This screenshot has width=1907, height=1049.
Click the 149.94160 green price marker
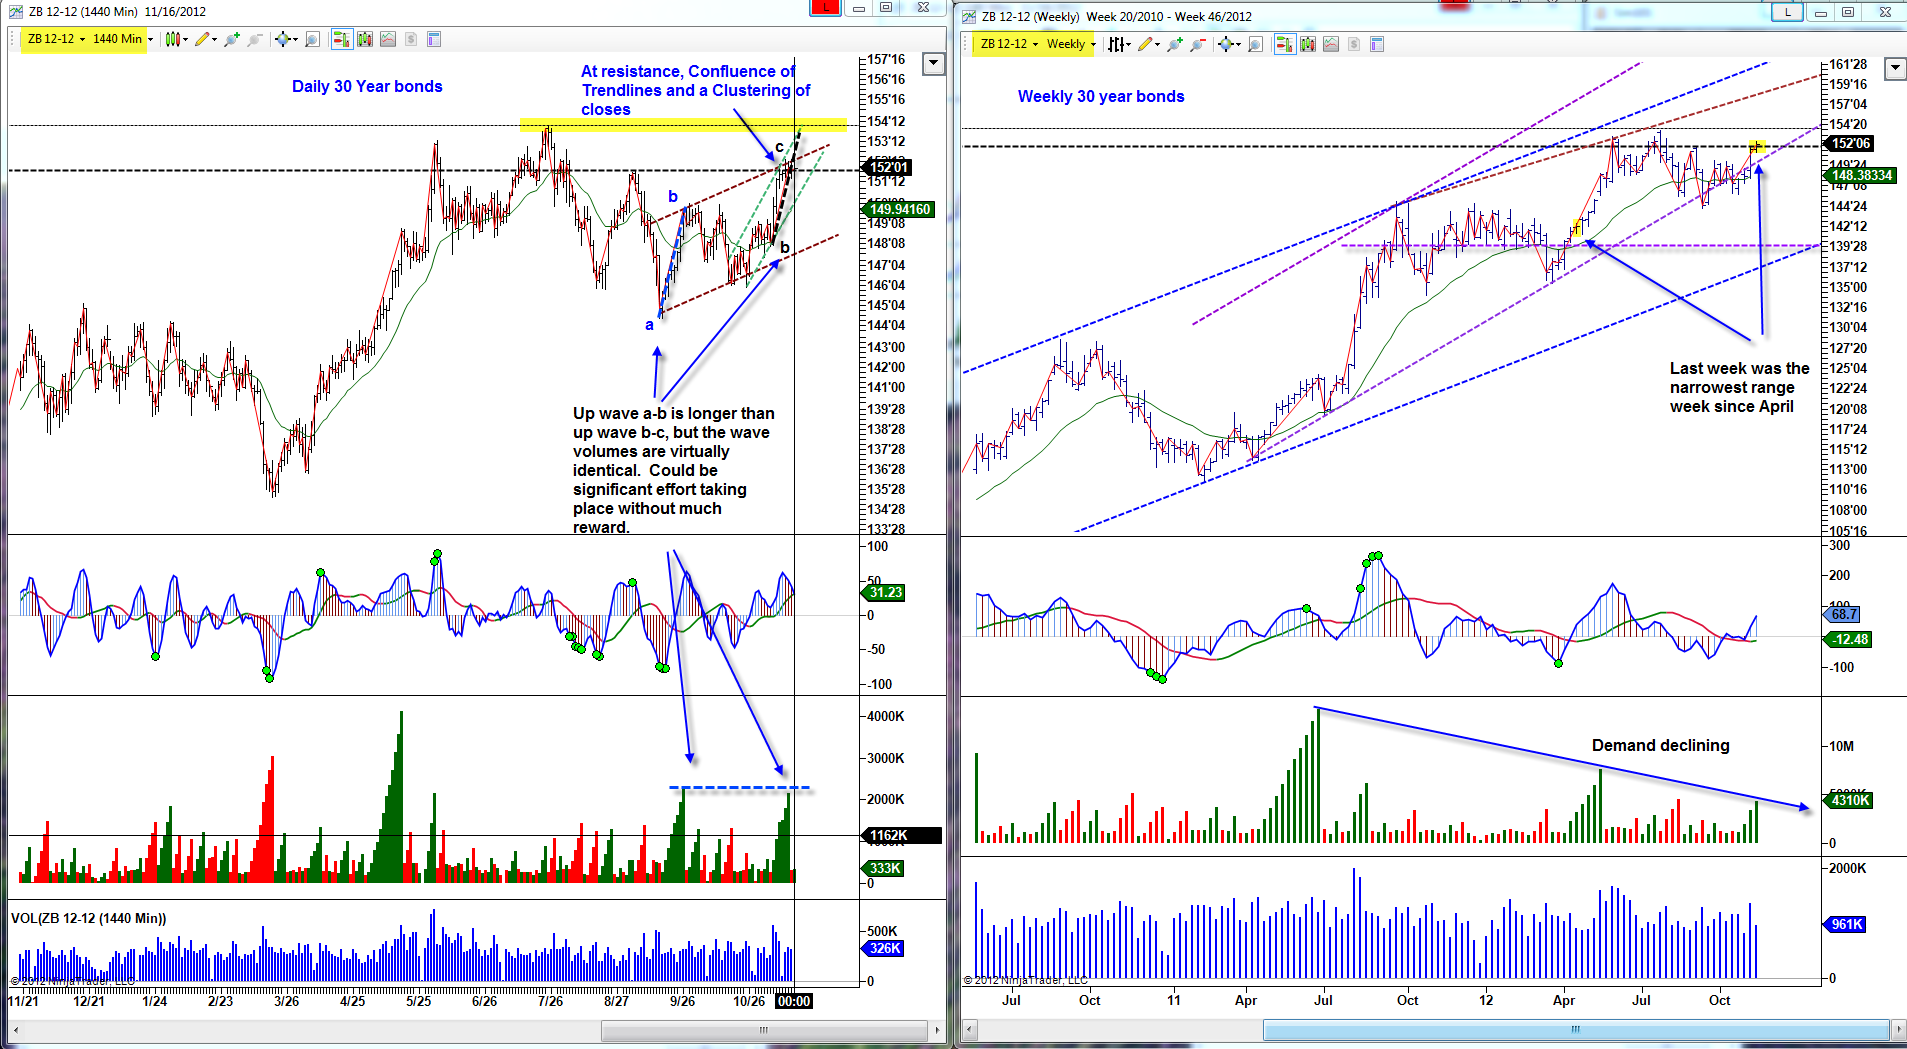click(898, 209)
